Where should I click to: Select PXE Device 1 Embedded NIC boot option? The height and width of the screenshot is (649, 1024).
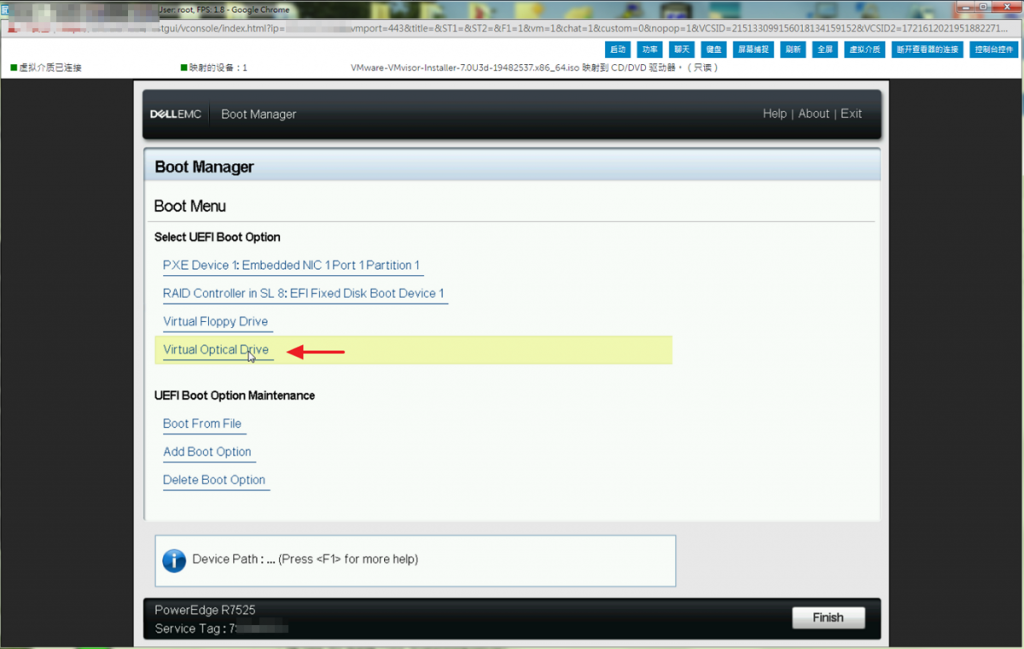[x=291, y=265]
